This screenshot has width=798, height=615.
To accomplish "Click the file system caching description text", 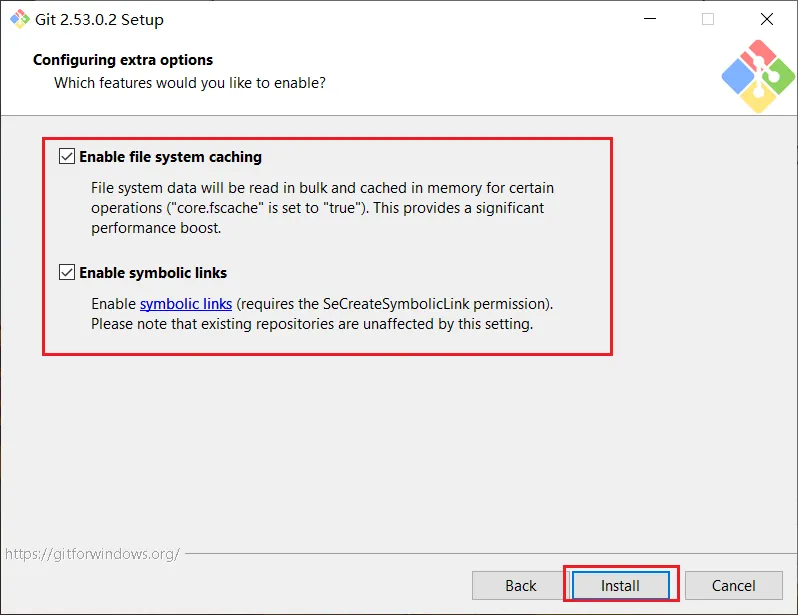I will [x=322, y=208].
